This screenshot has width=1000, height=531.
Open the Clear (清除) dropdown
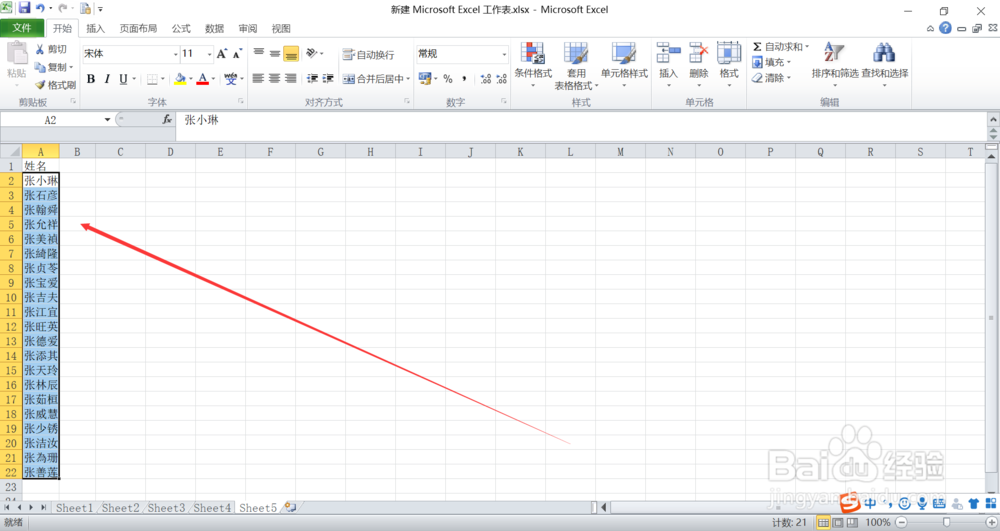tap(772, 78)
